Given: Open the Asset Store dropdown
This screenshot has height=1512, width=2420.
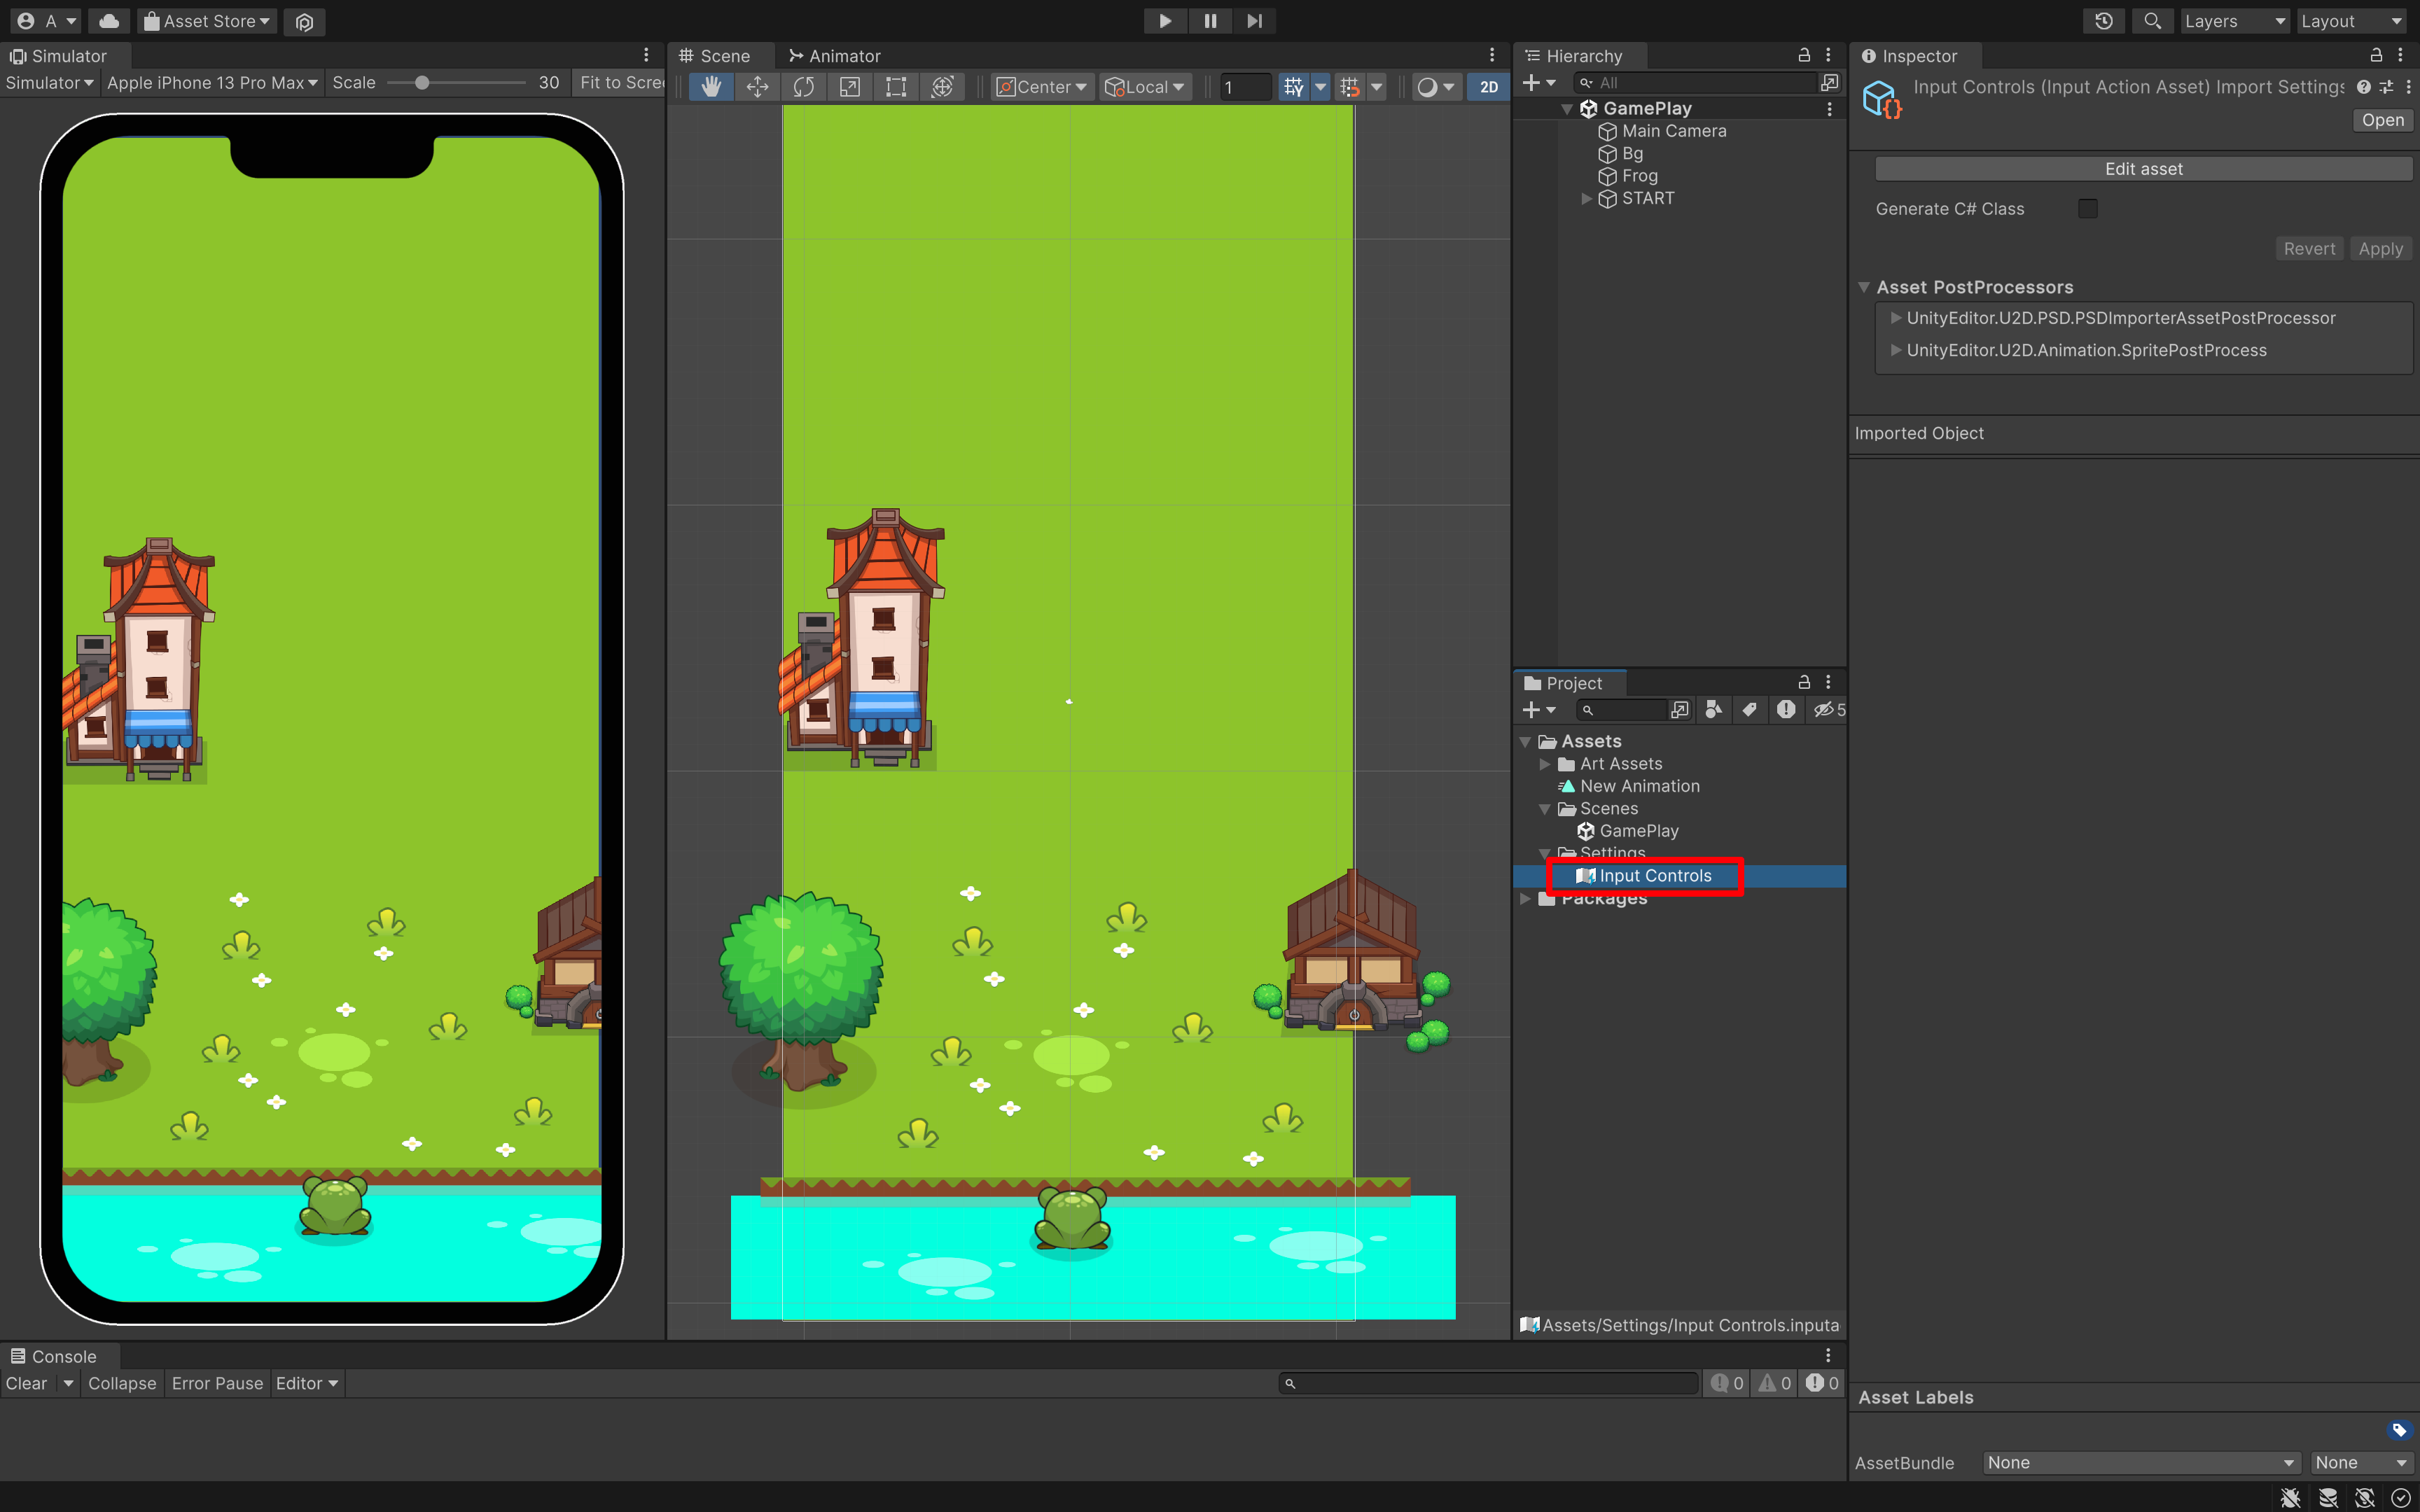Looking at the screenshot, I should coord(206,21).
